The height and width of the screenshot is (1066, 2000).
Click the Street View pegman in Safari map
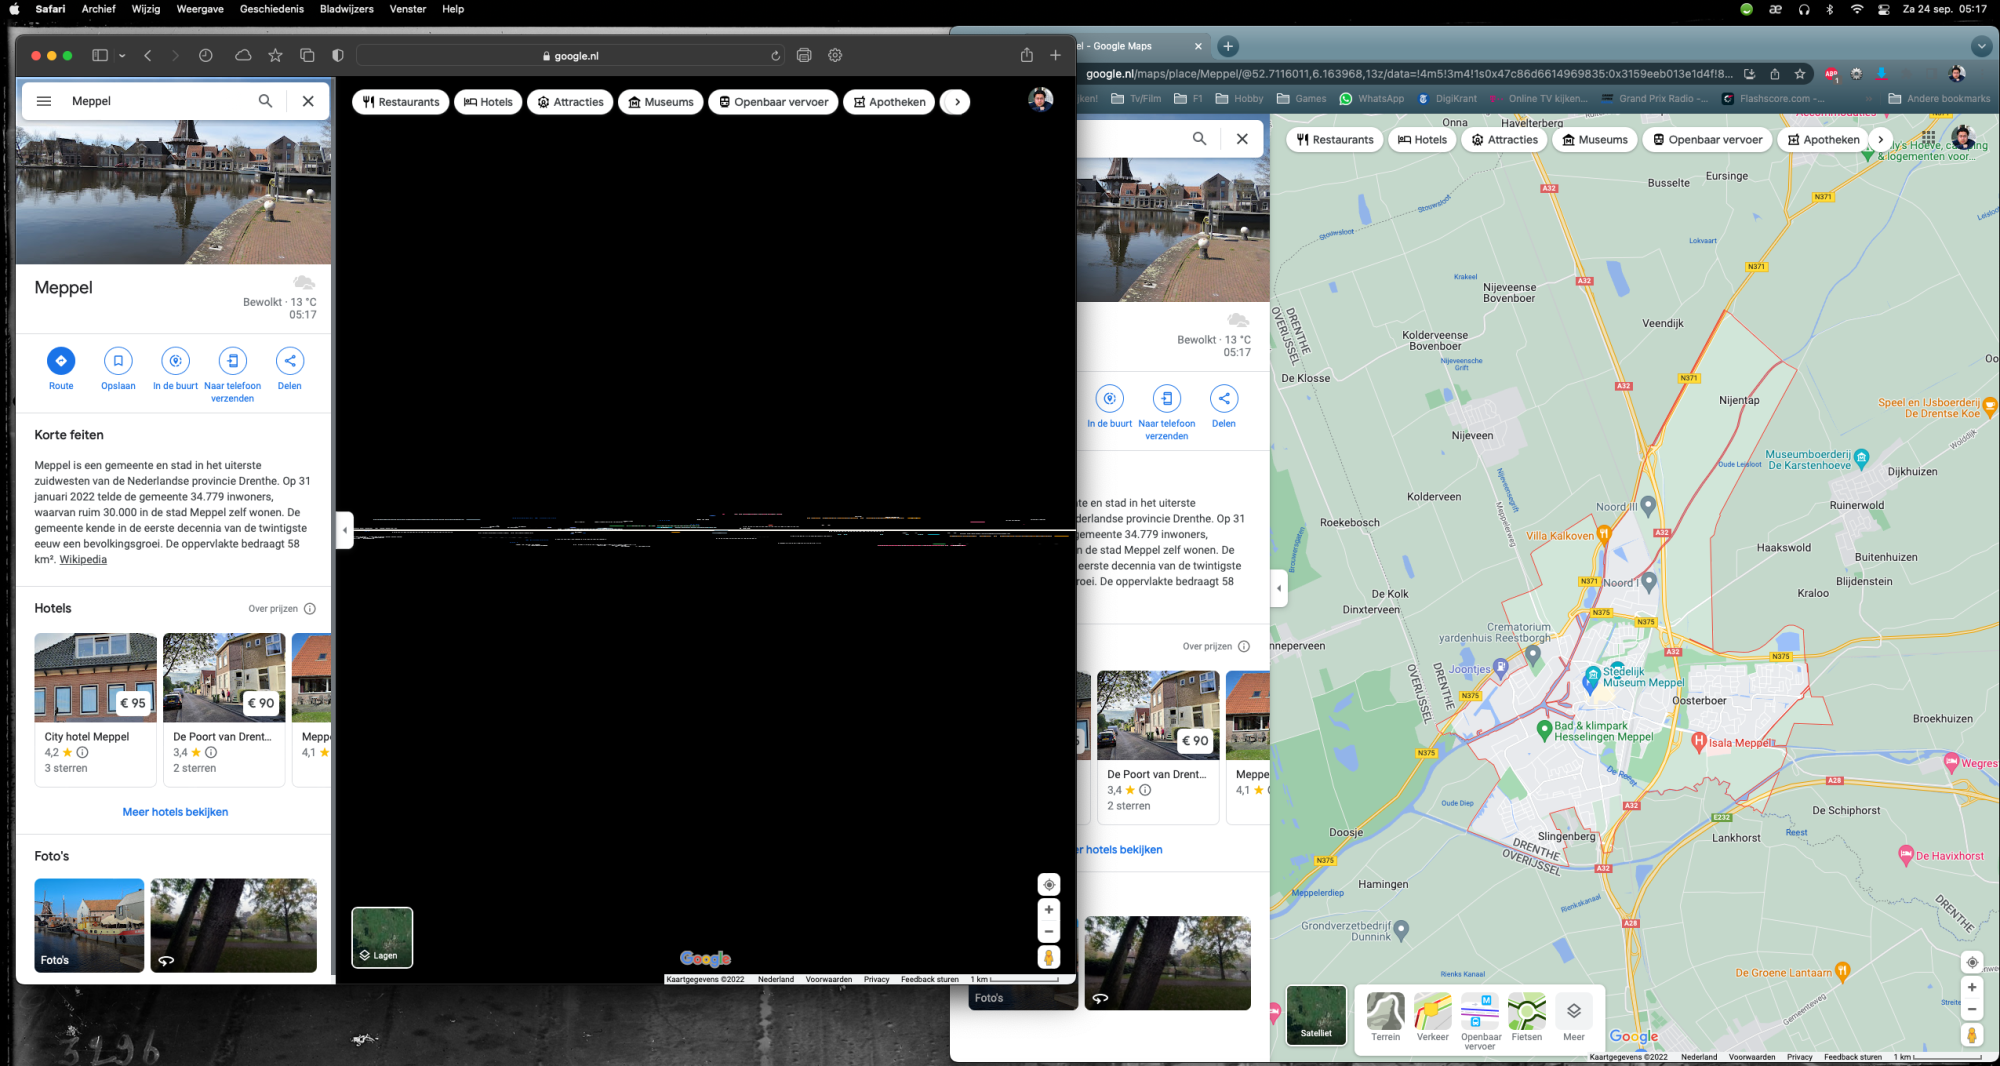(1049, 957)
